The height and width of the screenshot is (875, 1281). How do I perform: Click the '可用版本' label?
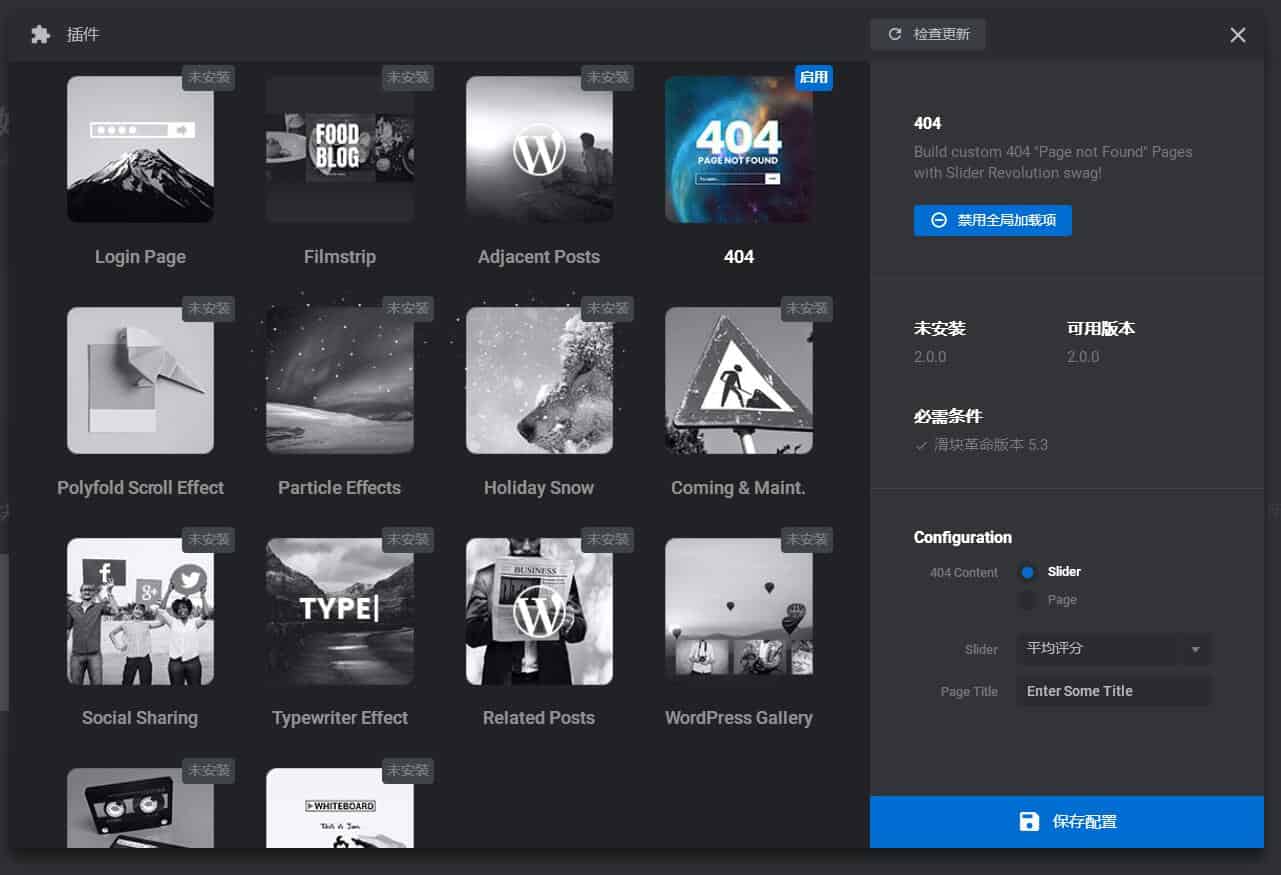(x=1101, y=329)
